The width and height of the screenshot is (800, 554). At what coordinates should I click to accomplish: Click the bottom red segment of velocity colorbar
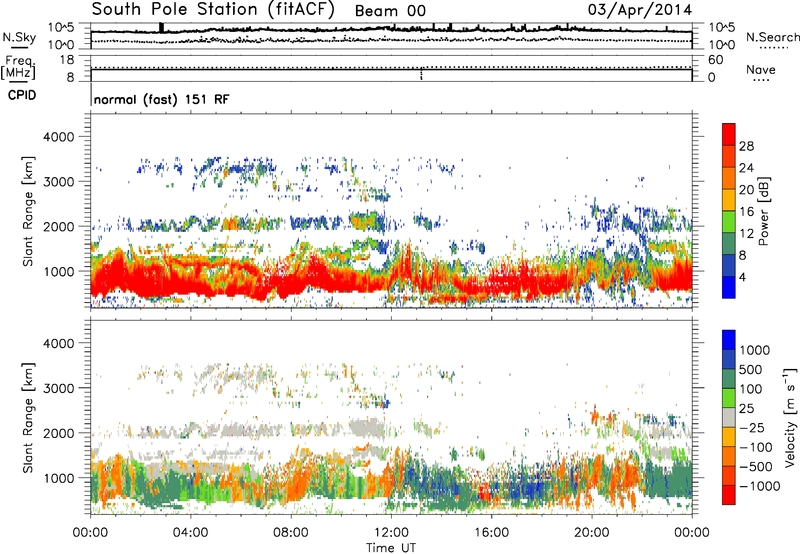click(729, 495)
